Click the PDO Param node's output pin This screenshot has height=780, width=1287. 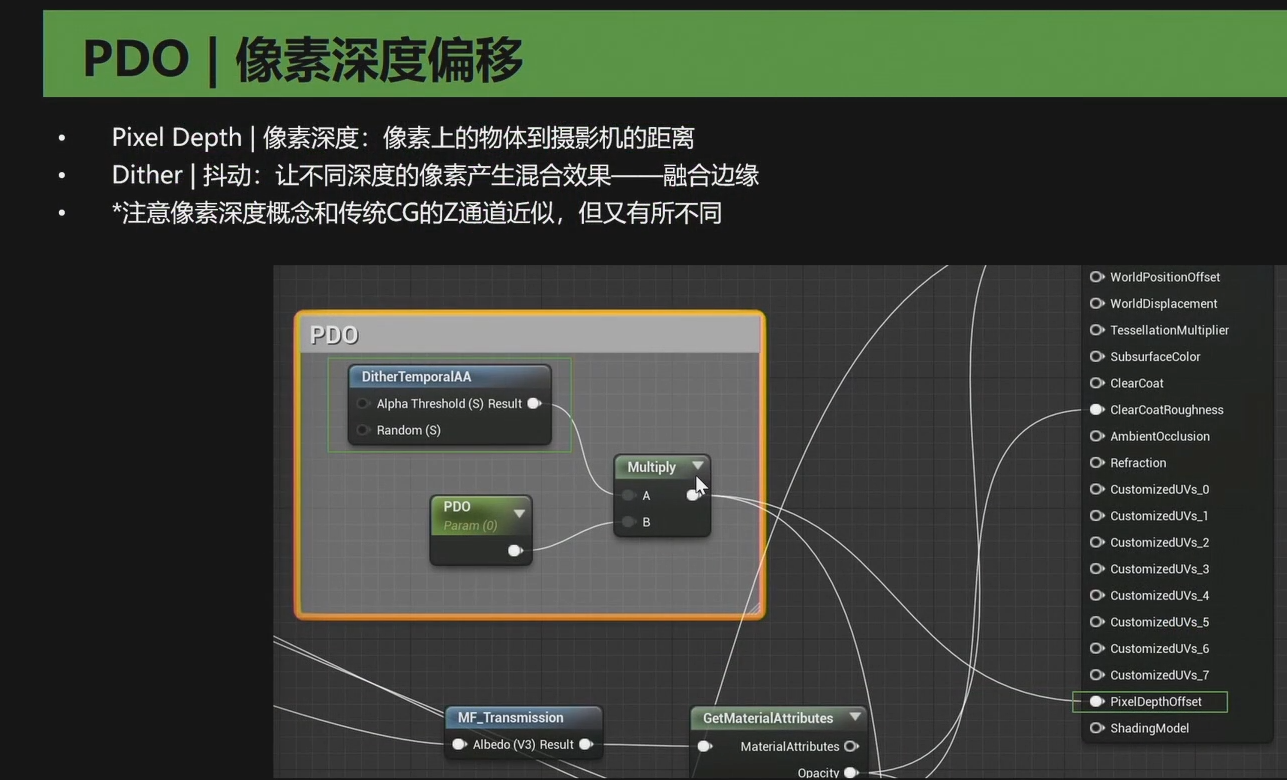[515, 550]
